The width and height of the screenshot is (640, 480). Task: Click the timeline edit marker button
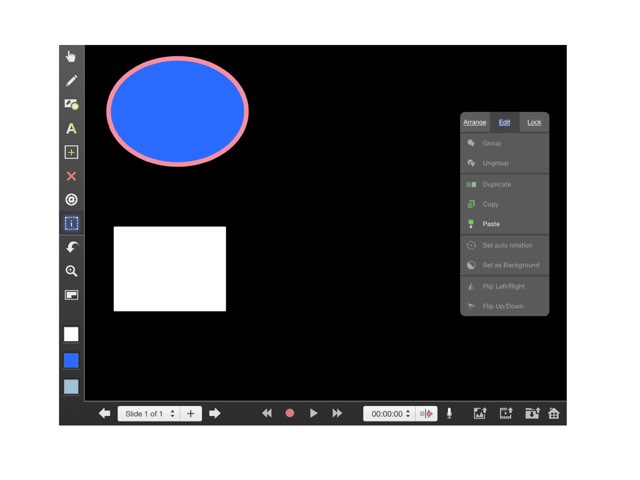point(426,413)
